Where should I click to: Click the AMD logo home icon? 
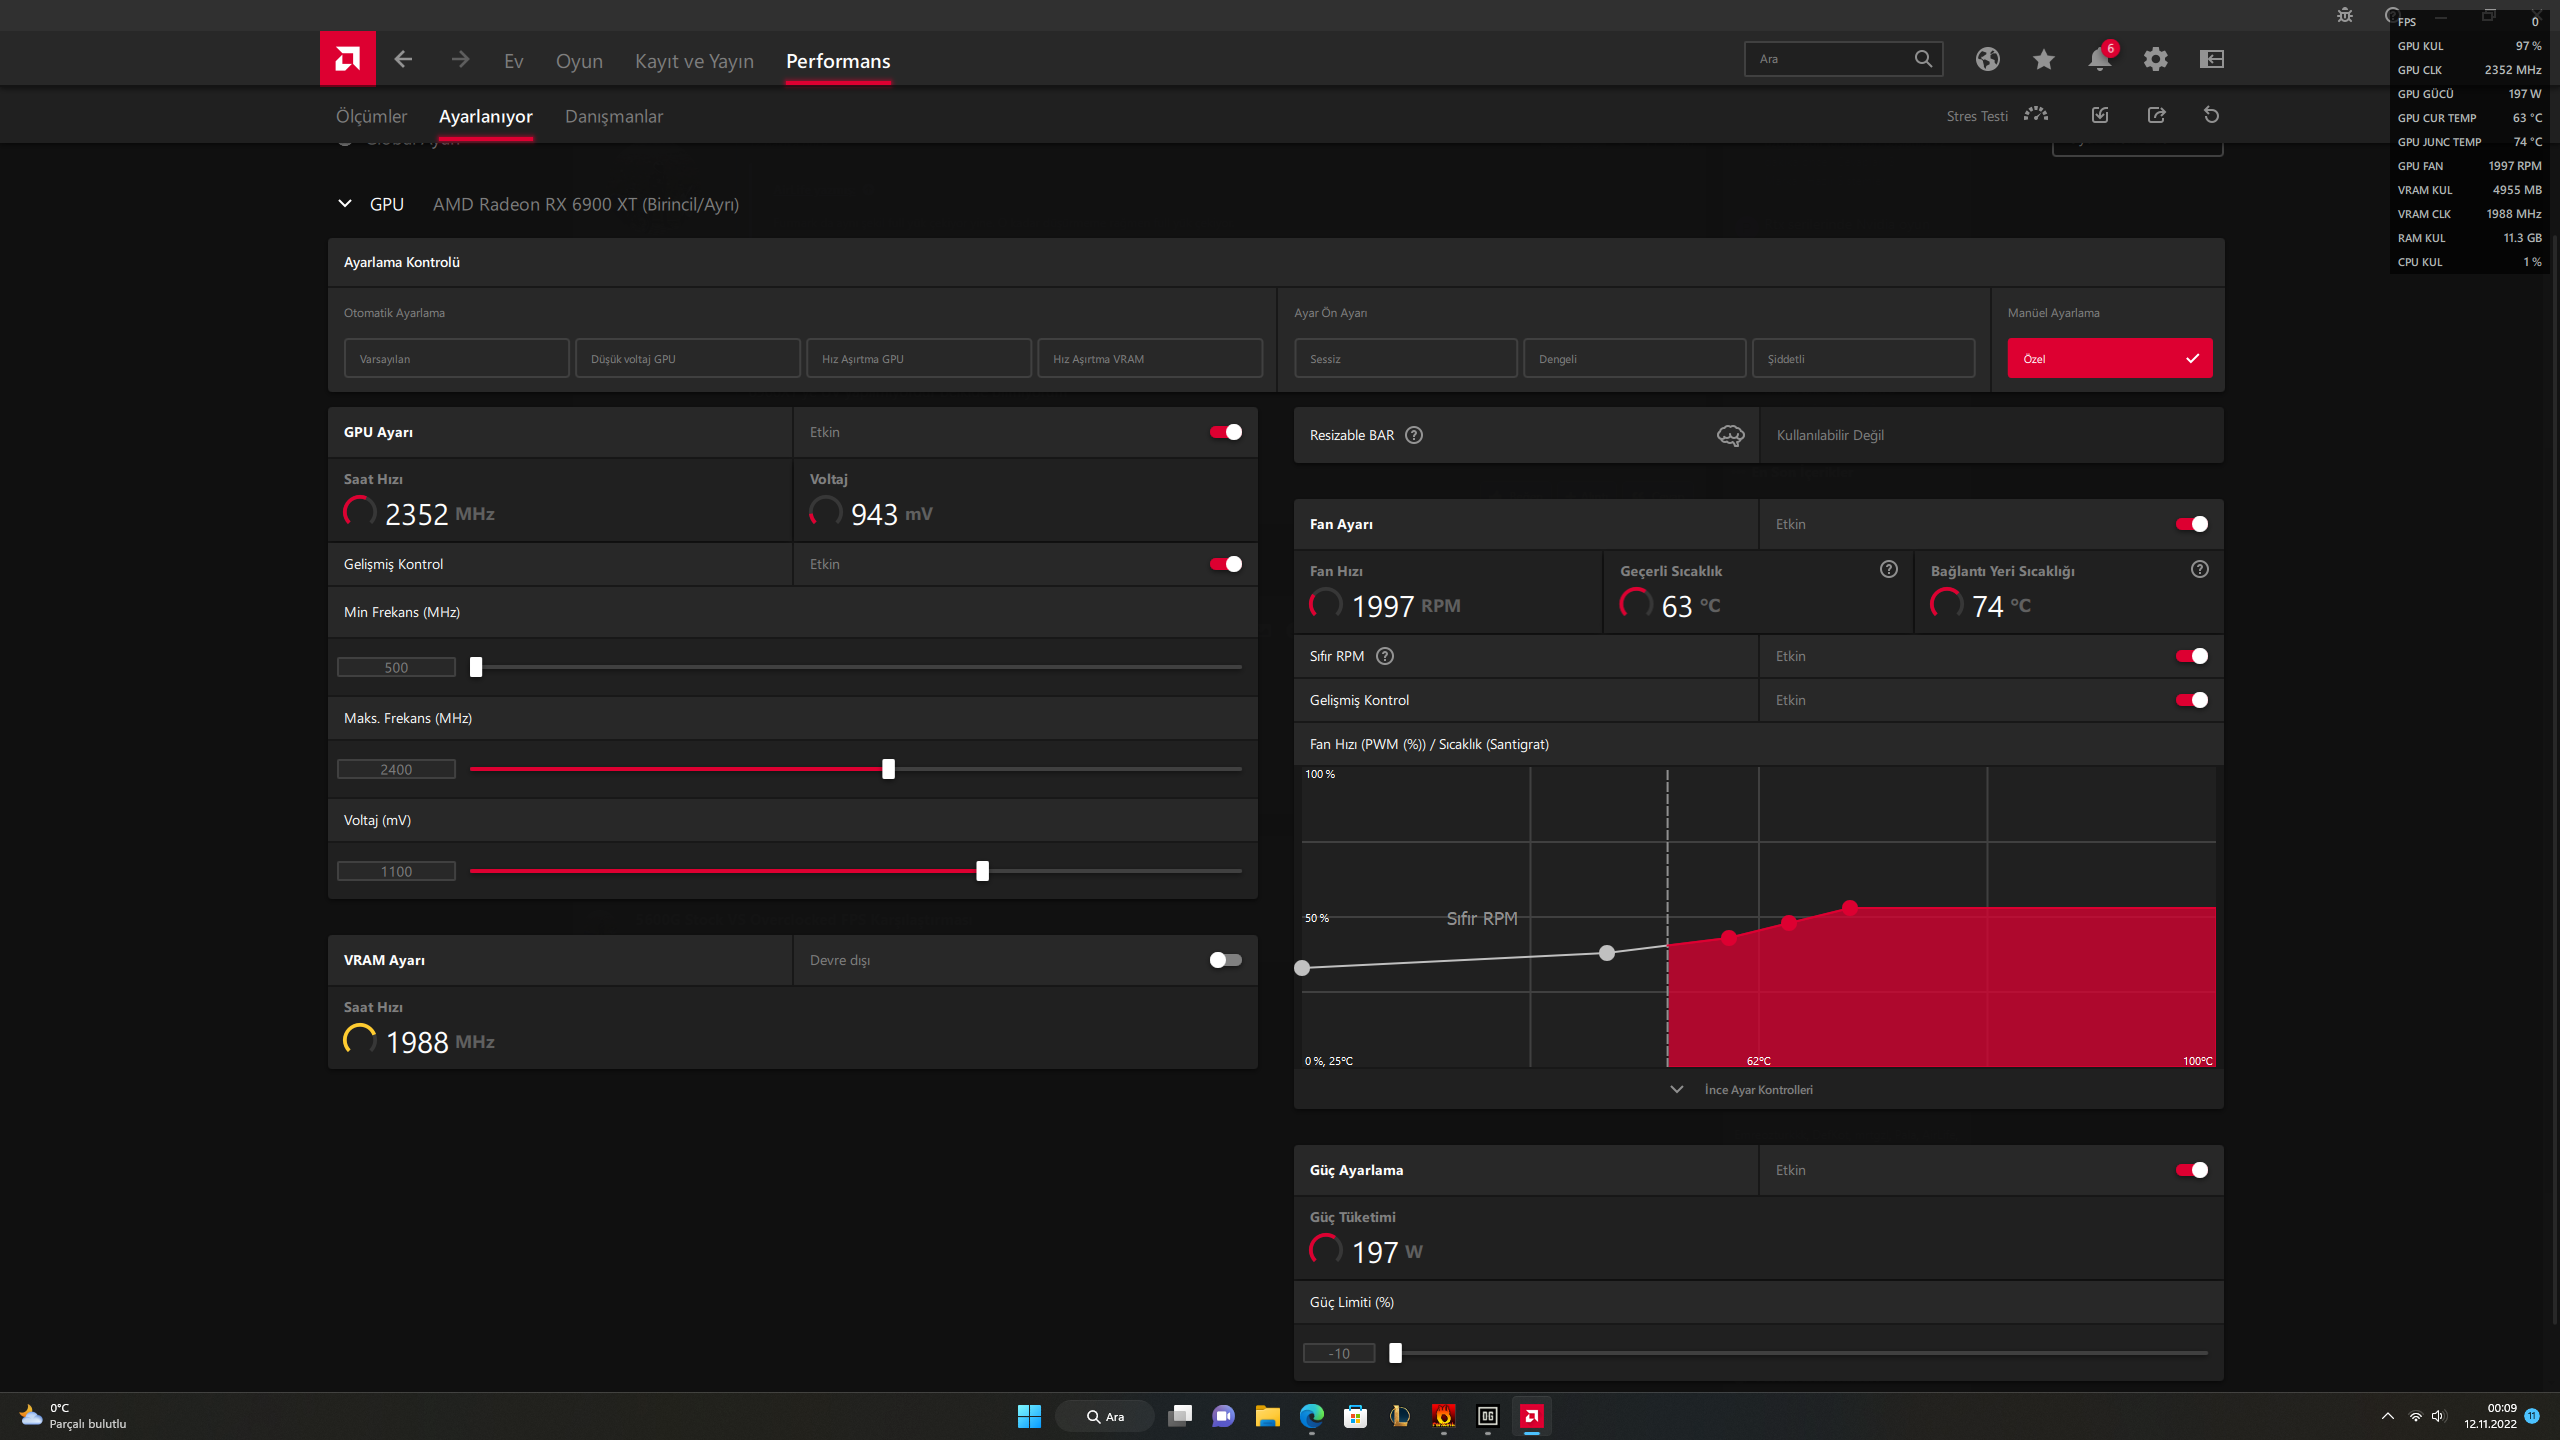click(347, 59)
